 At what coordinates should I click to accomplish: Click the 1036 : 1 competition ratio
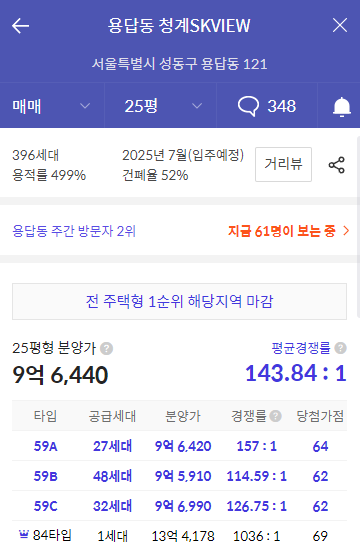point(257,536)
